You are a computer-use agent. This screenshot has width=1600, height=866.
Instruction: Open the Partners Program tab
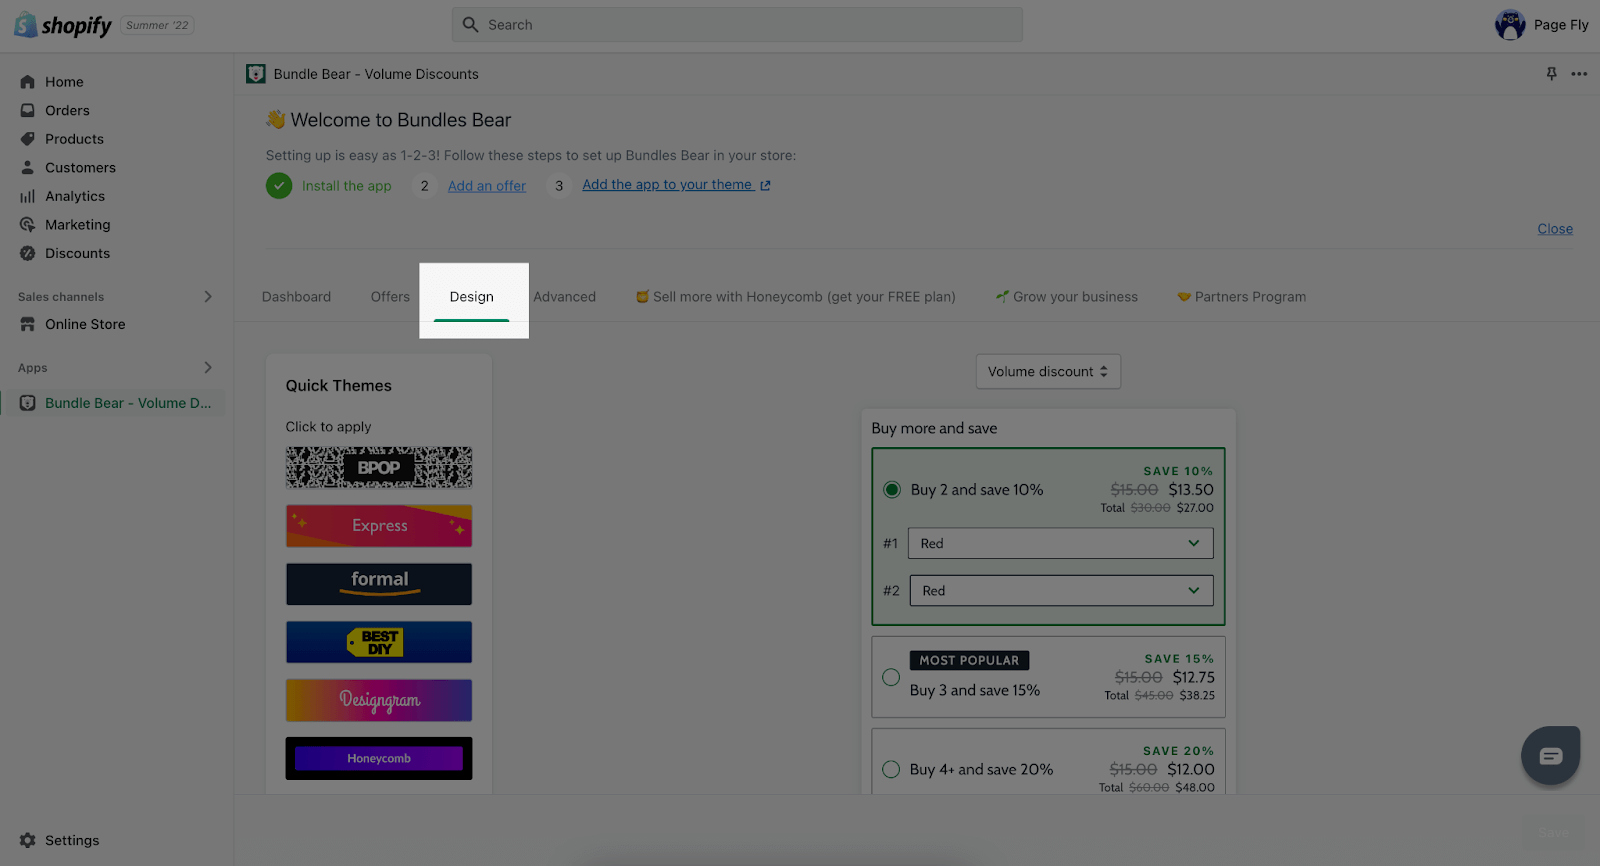(x=1242, y=297)
